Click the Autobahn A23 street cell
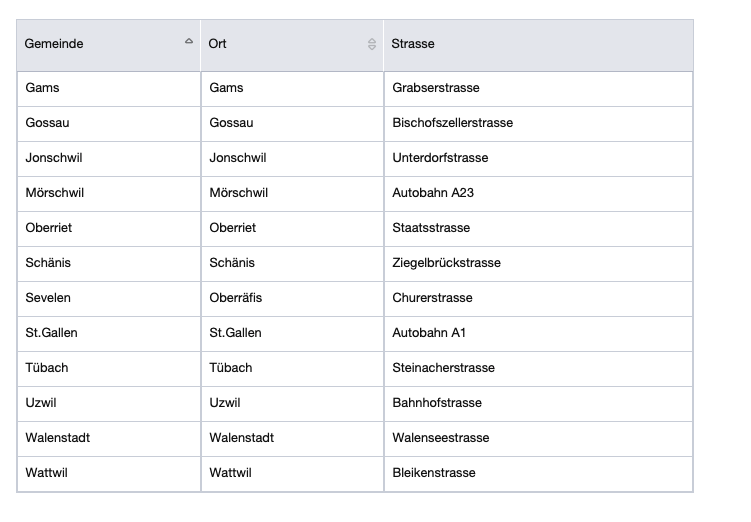 click(x=433, y=193)
